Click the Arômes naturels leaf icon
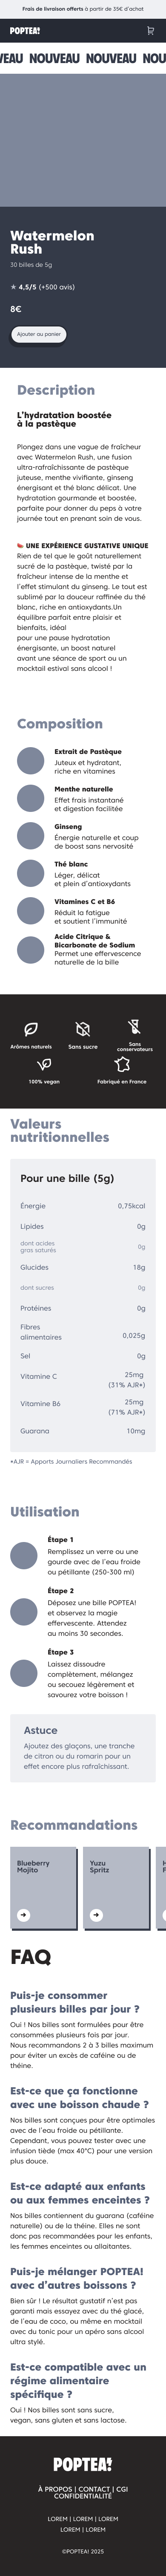 [x=31, y=1028]
